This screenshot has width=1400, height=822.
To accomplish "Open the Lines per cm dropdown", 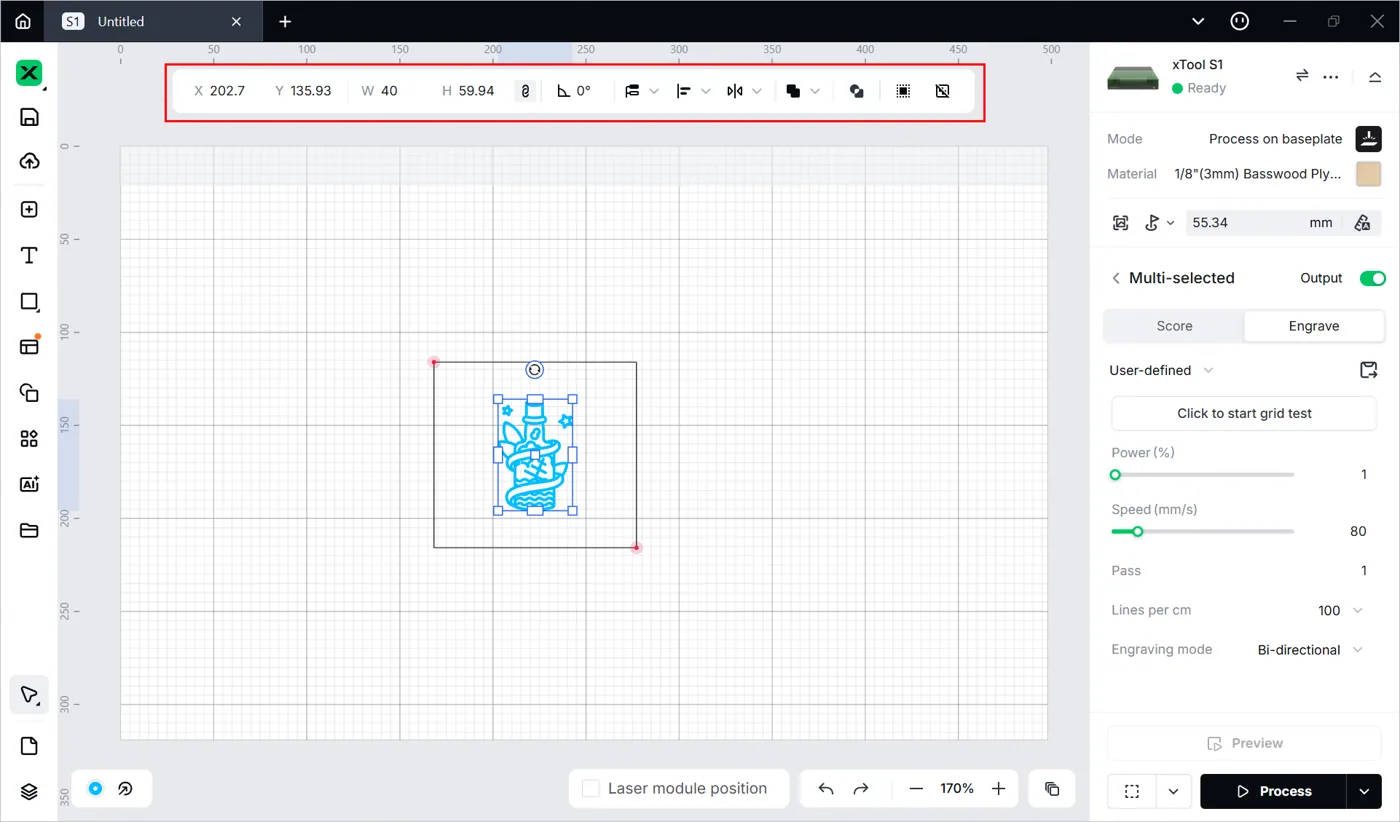I will [x=1340, y=610].
